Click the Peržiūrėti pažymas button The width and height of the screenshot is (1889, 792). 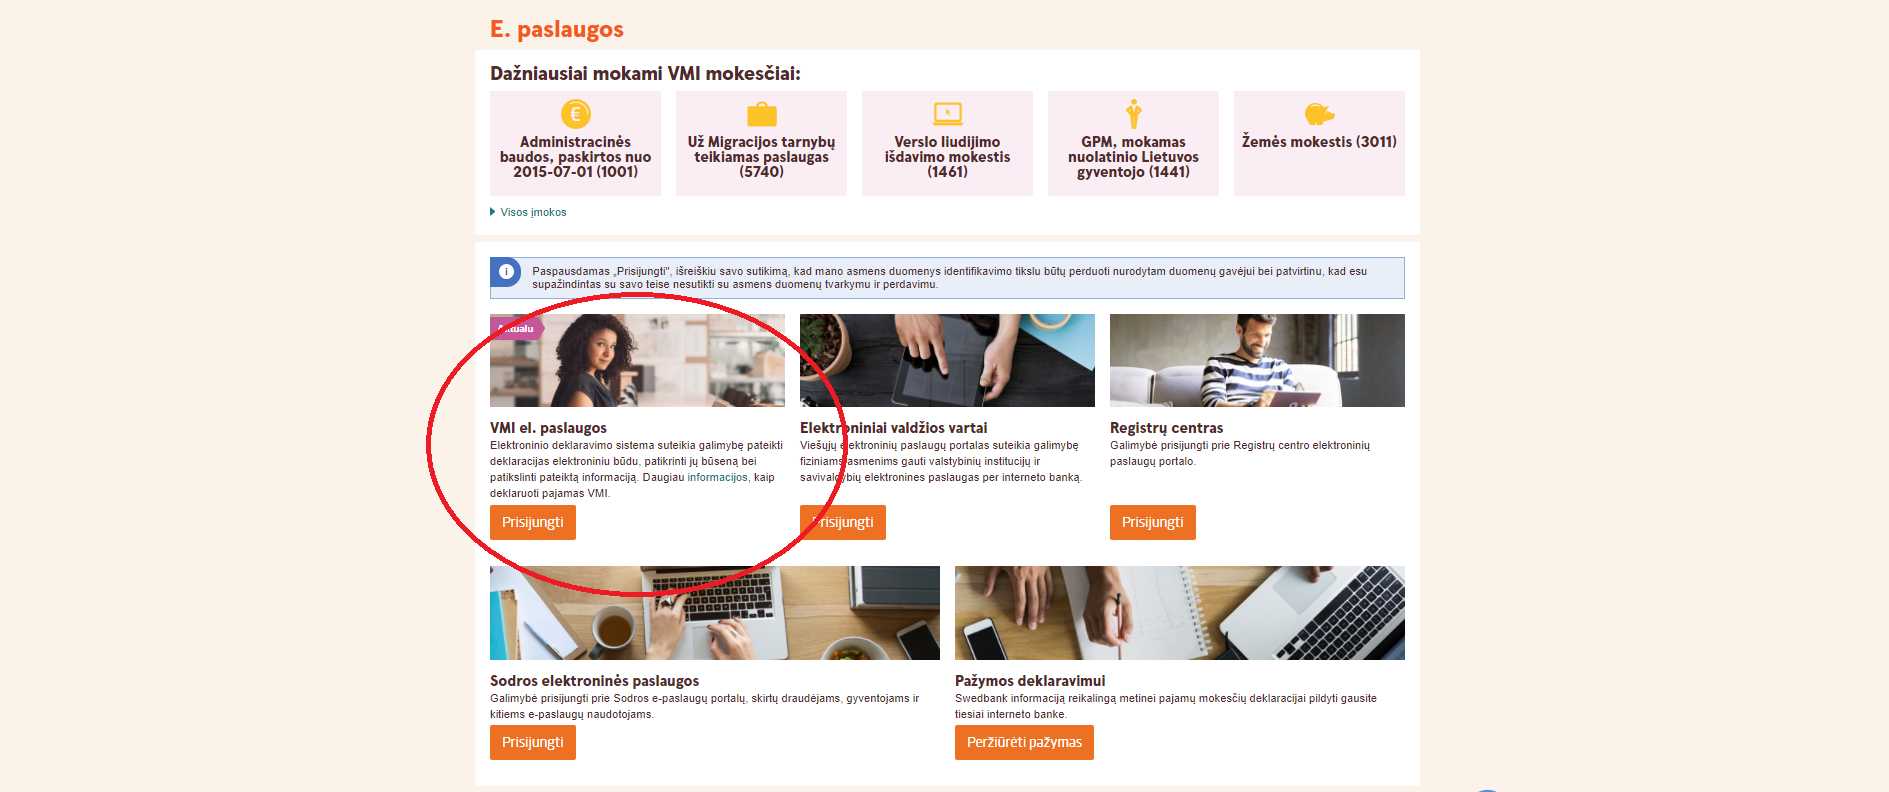pos(1024,742)
